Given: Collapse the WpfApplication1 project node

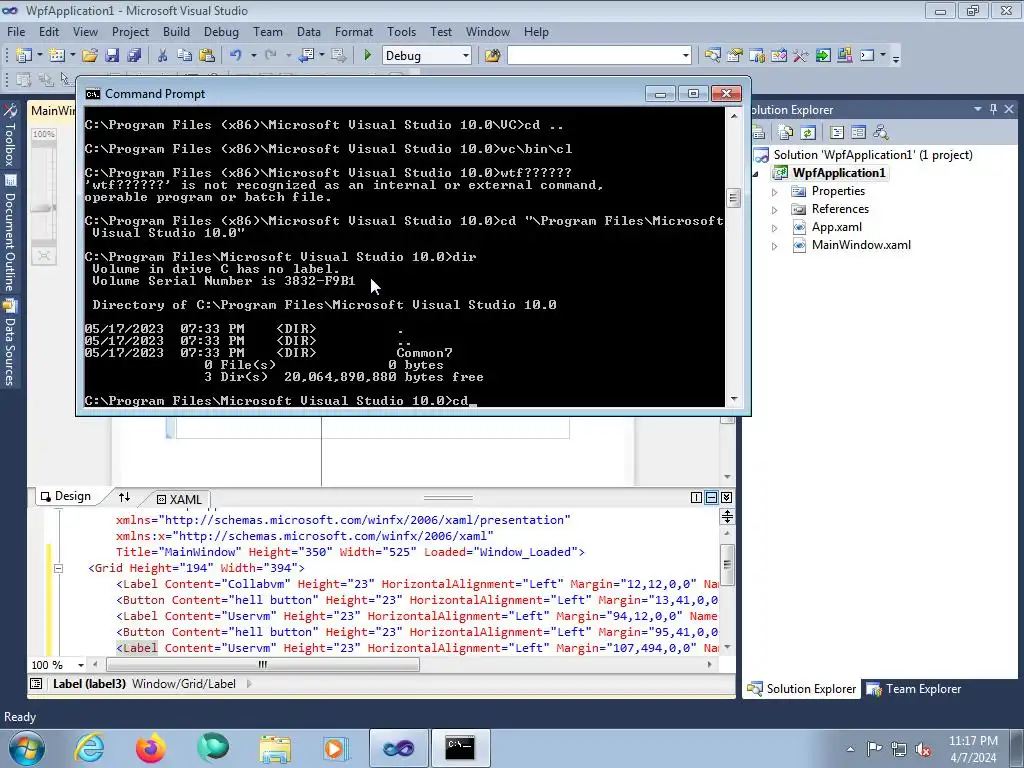Looking at the screenshot, I should click(x=756, y=174).
